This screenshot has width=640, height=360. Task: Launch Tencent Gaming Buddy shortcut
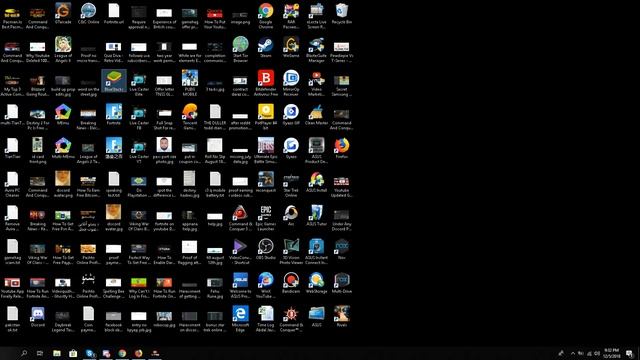[x=190, y=117]
